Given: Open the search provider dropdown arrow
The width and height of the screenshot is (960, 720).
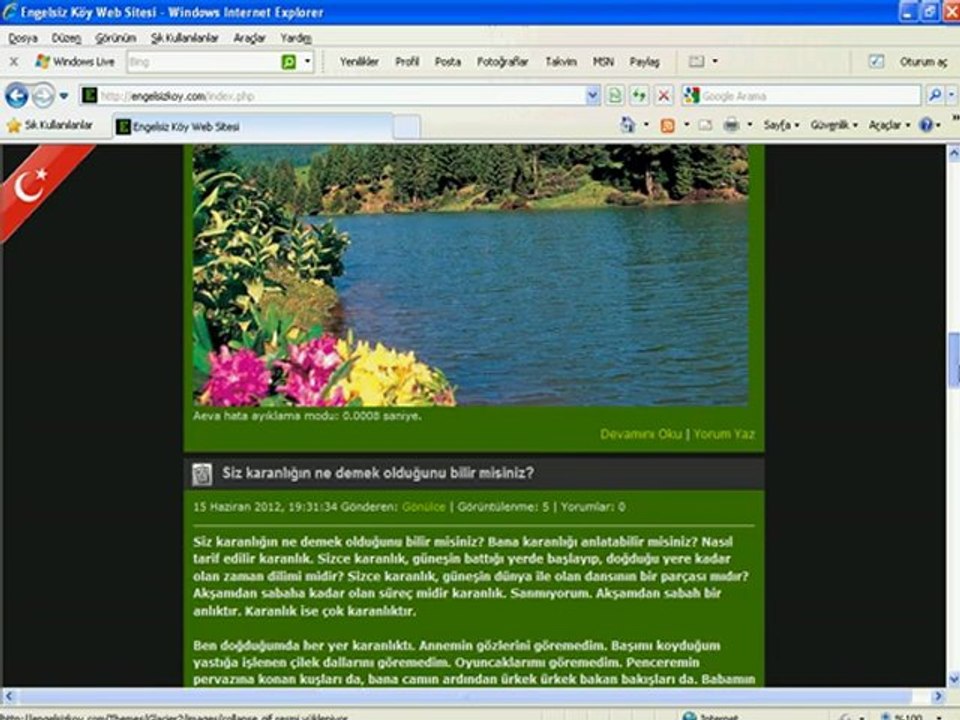Looking at the screenshot, I should pyautogui.click(x=952, y=96).
